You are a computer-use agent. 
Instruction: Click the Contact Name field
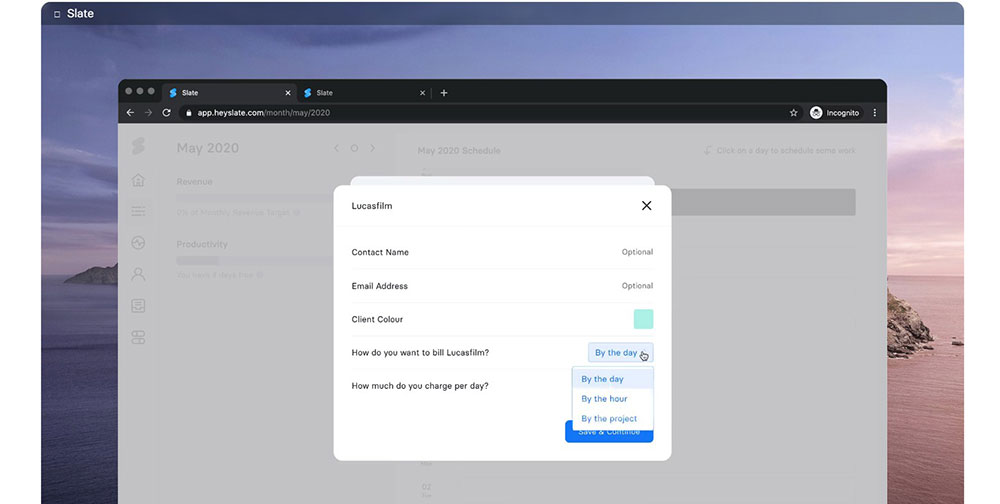pos(502,252)
